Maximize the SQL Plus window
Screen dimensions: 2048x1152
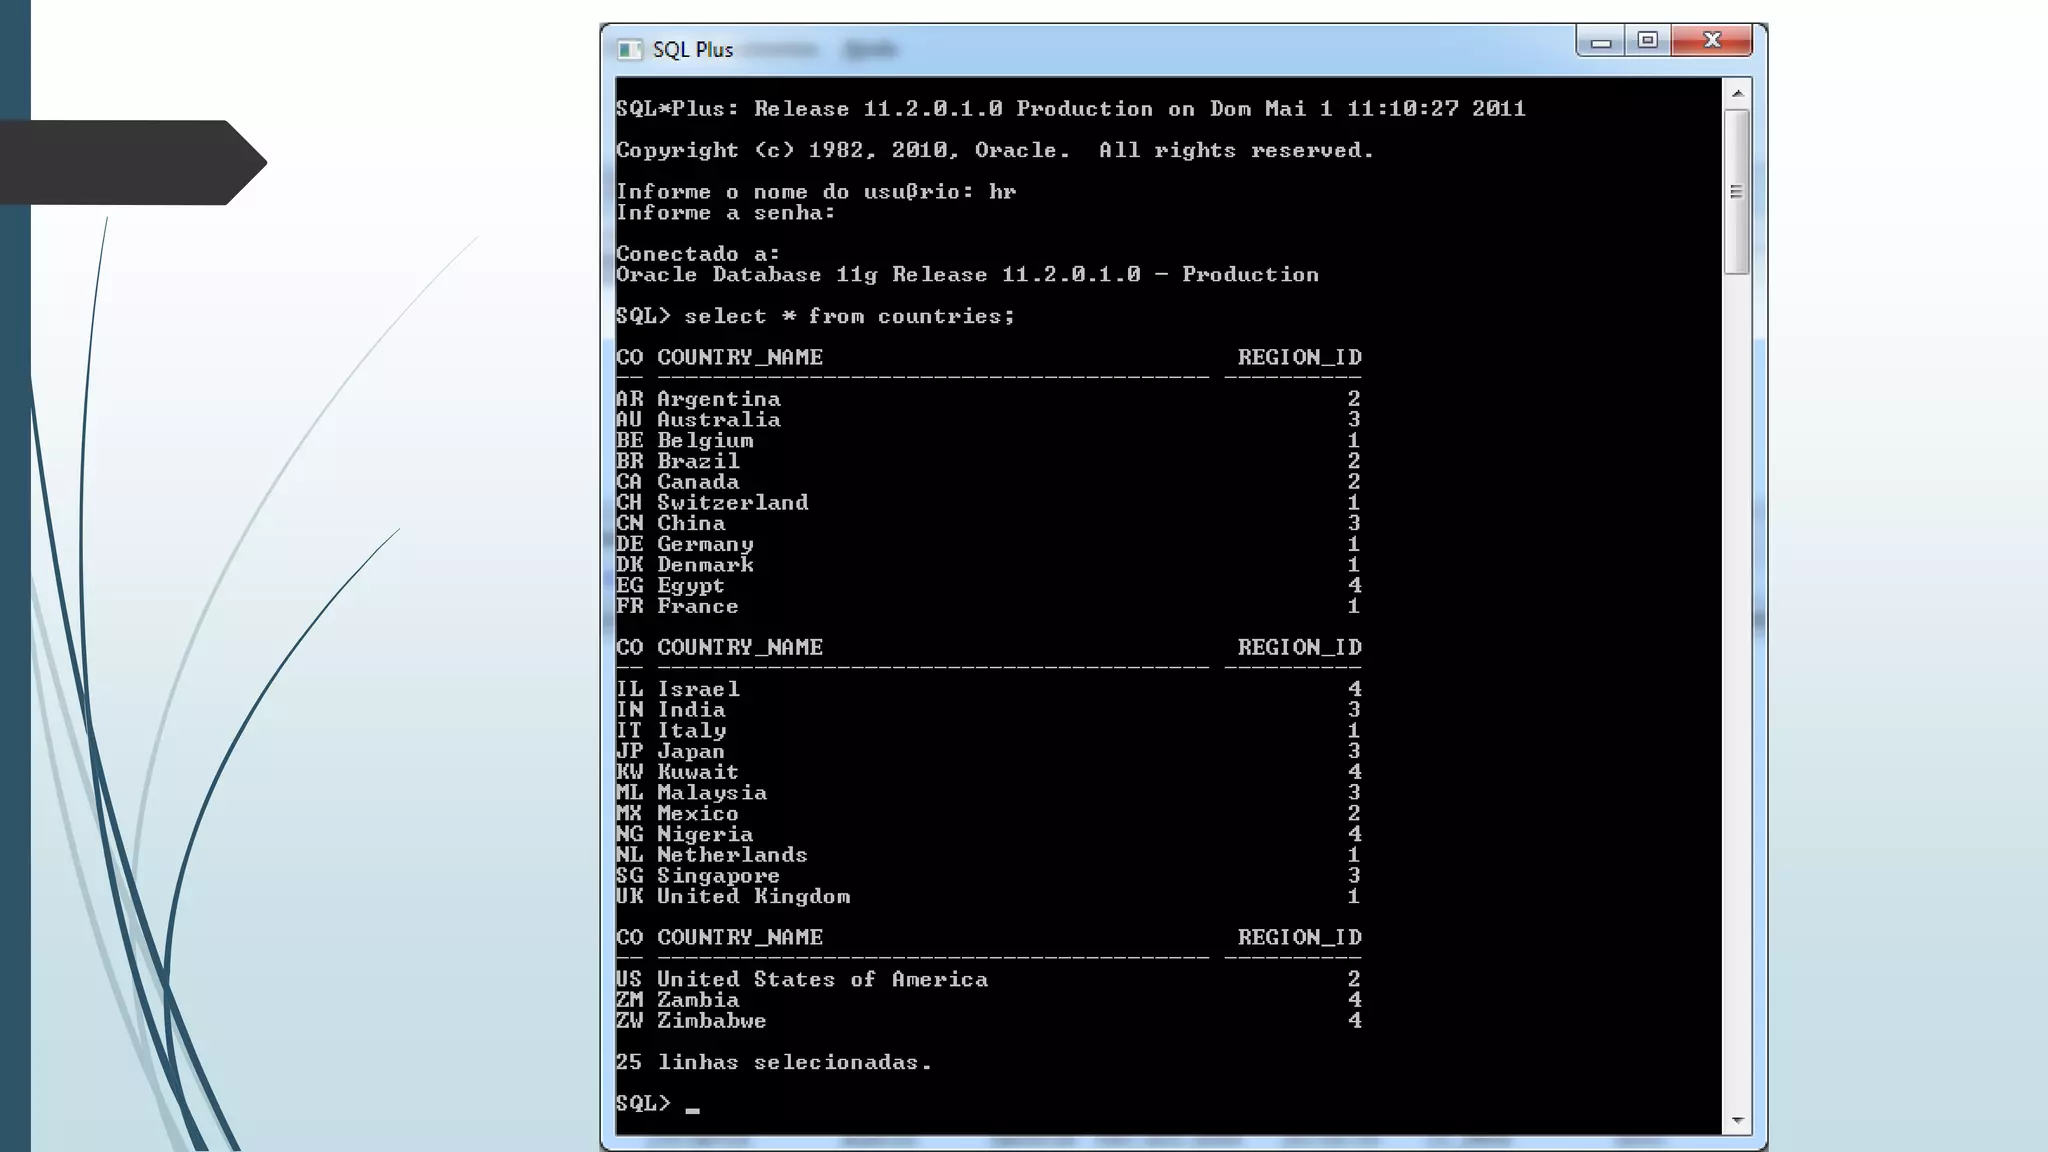(1648, 41)
